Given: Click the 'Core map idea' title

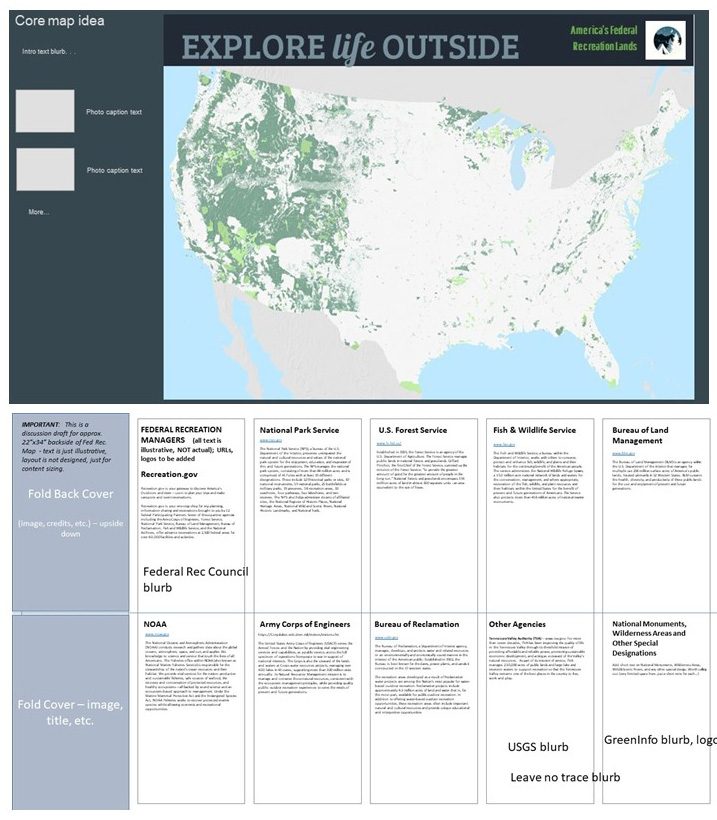Looking at the screenshot, I should pyautogui.click(x=60, y=21).
